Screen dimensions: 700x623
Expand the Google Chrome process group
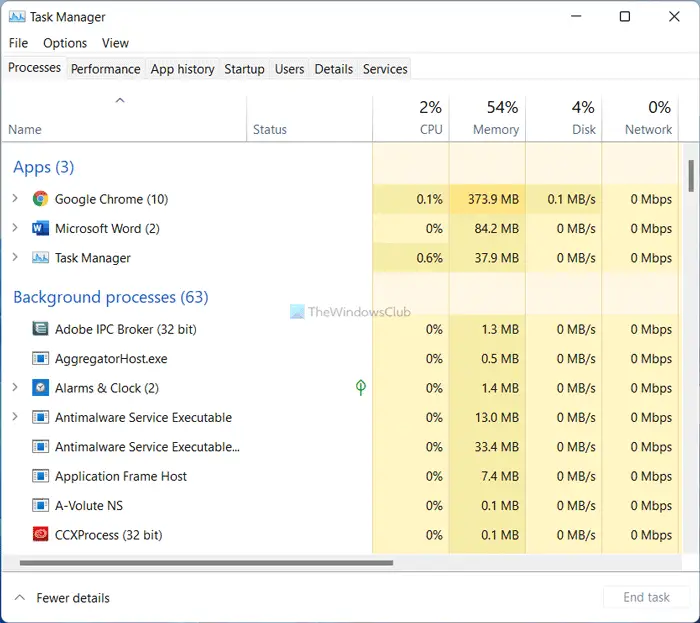(15, 198)
